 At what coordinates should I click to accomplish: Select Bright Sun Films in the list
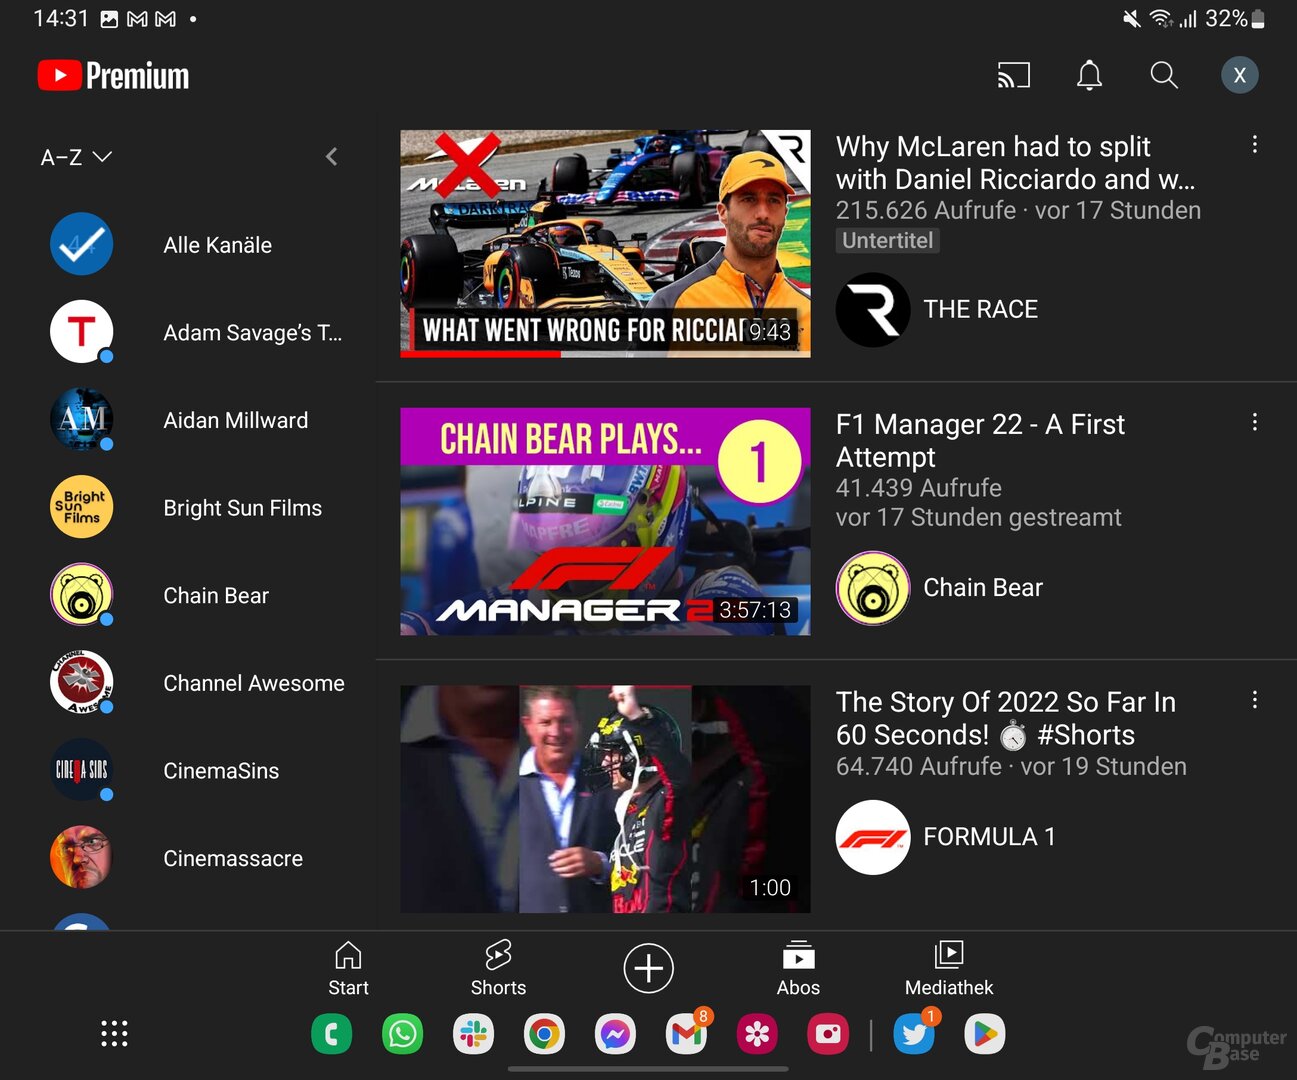point(243,508)
